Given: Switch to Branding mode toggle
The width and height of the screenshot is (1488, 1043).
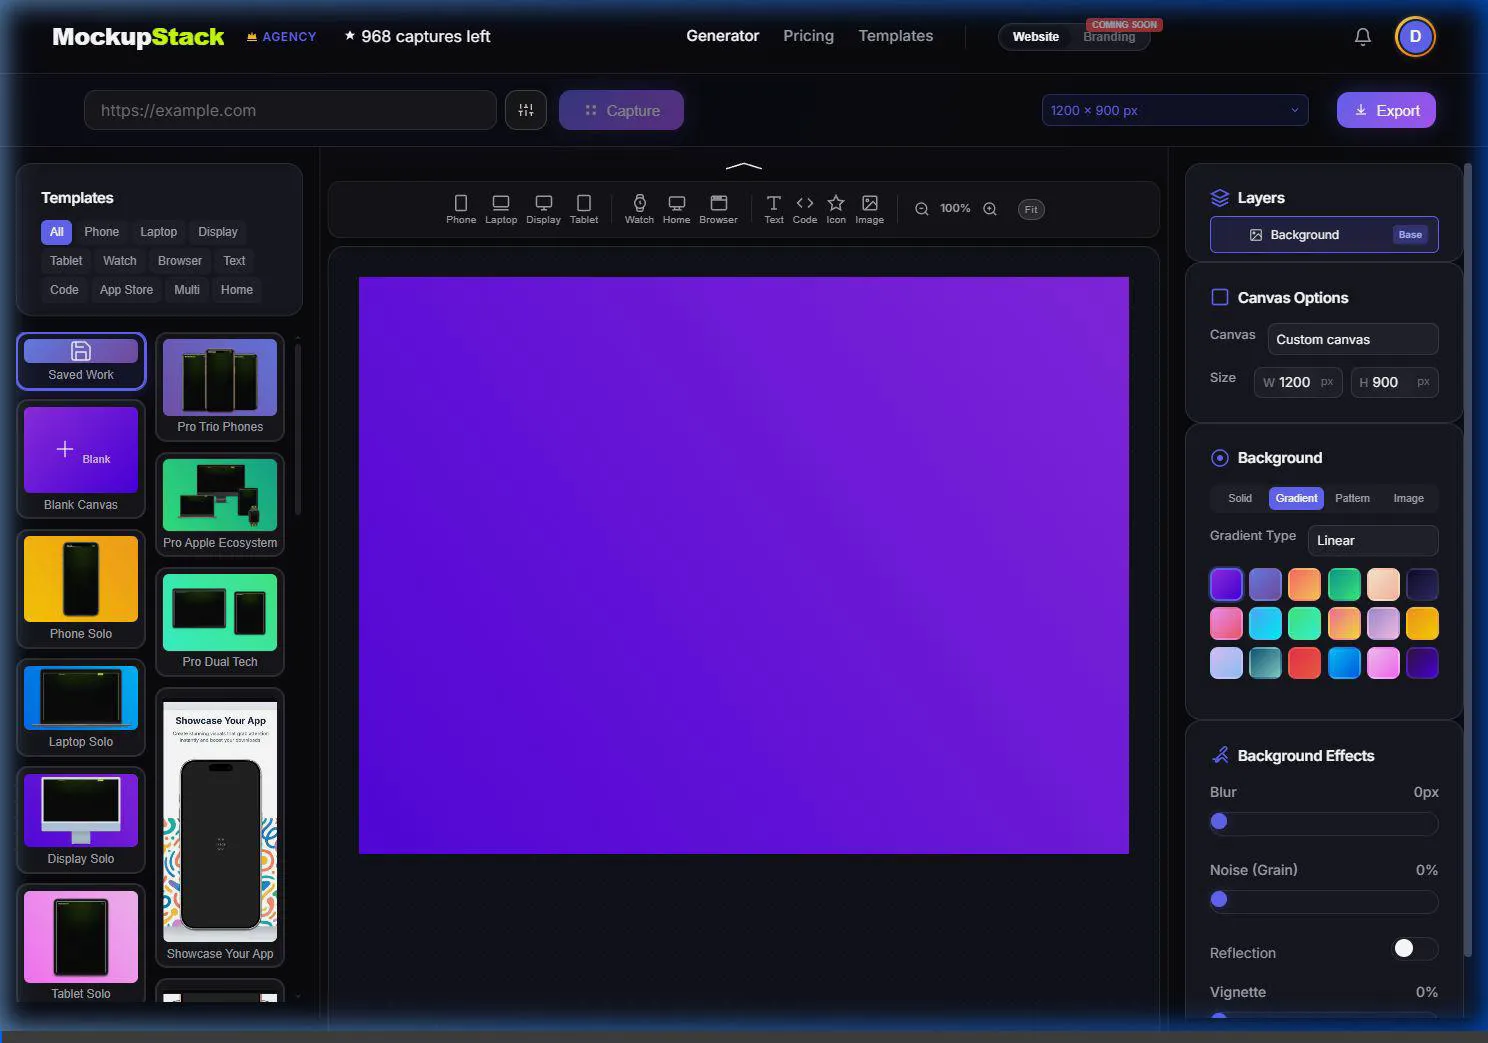Looking at the screenshot, I should 1109,37.
